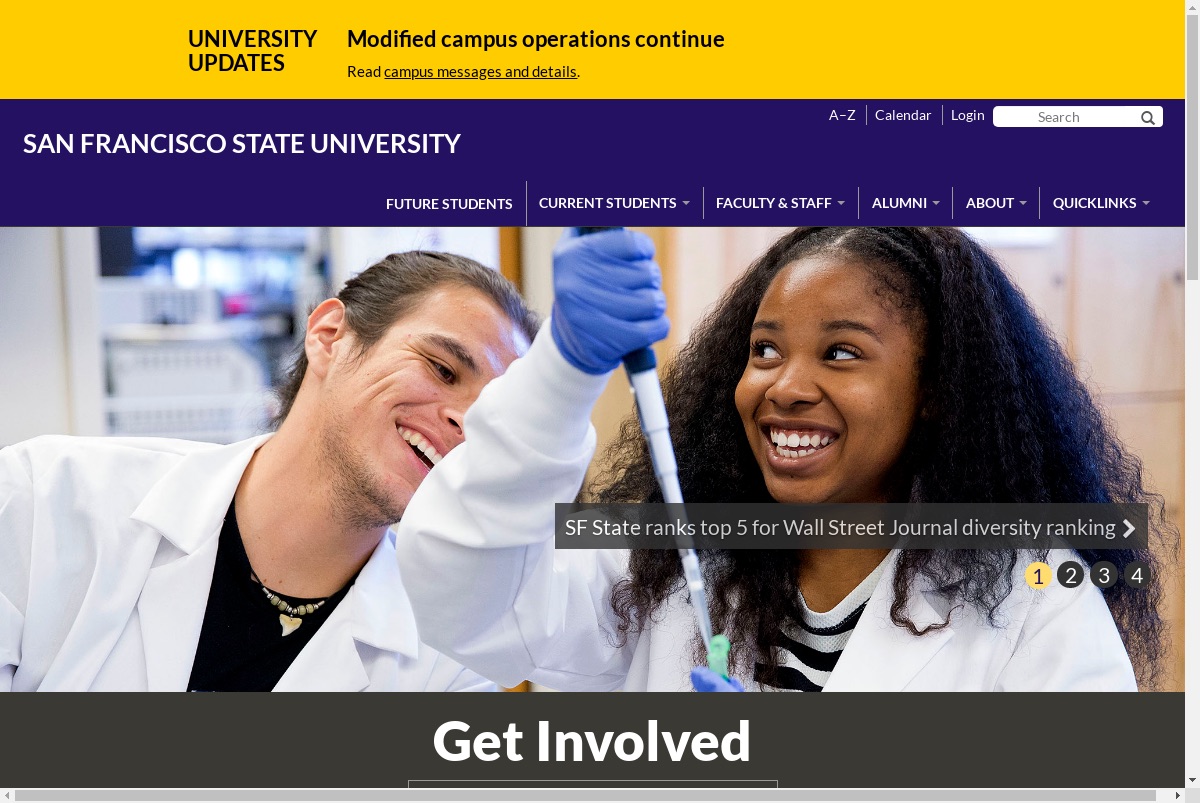Expand the Faculty & Staff dropdown
This screenshot has width=1200, height=803.
(780, 203)
